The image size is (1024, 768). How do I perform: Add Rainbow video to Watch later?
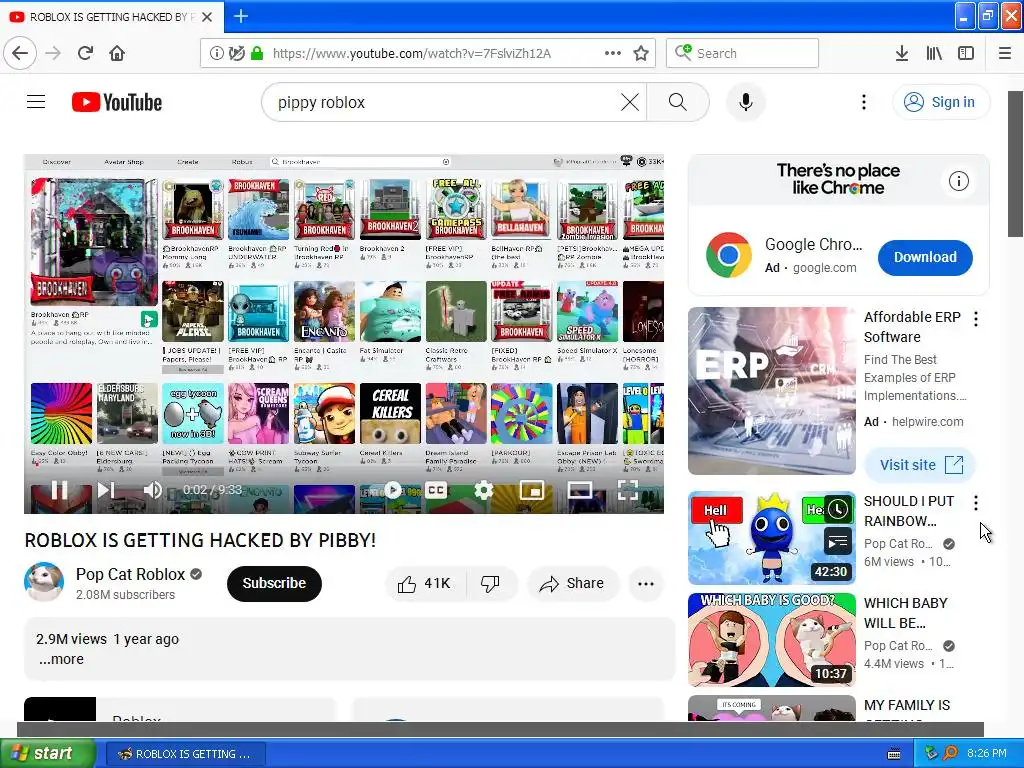[x=839, y=509]
